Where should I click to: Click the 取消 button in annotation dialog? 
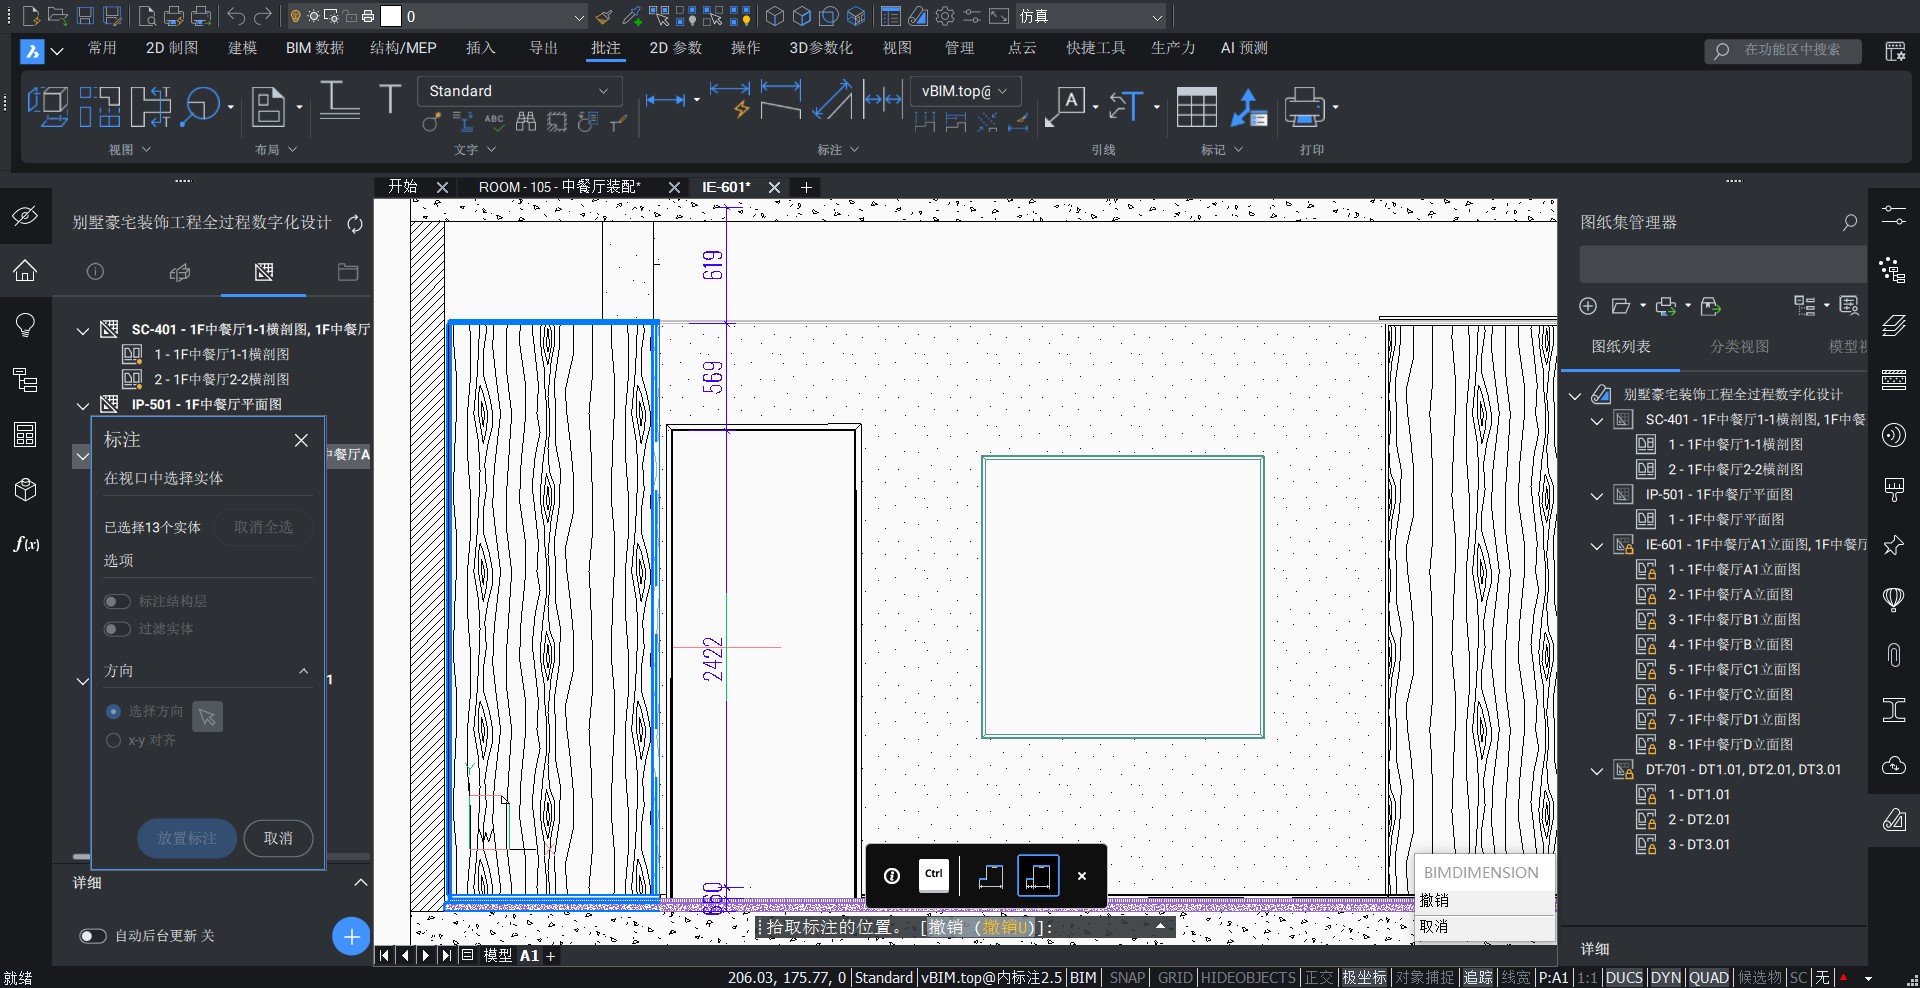click(x=278, y=838)
